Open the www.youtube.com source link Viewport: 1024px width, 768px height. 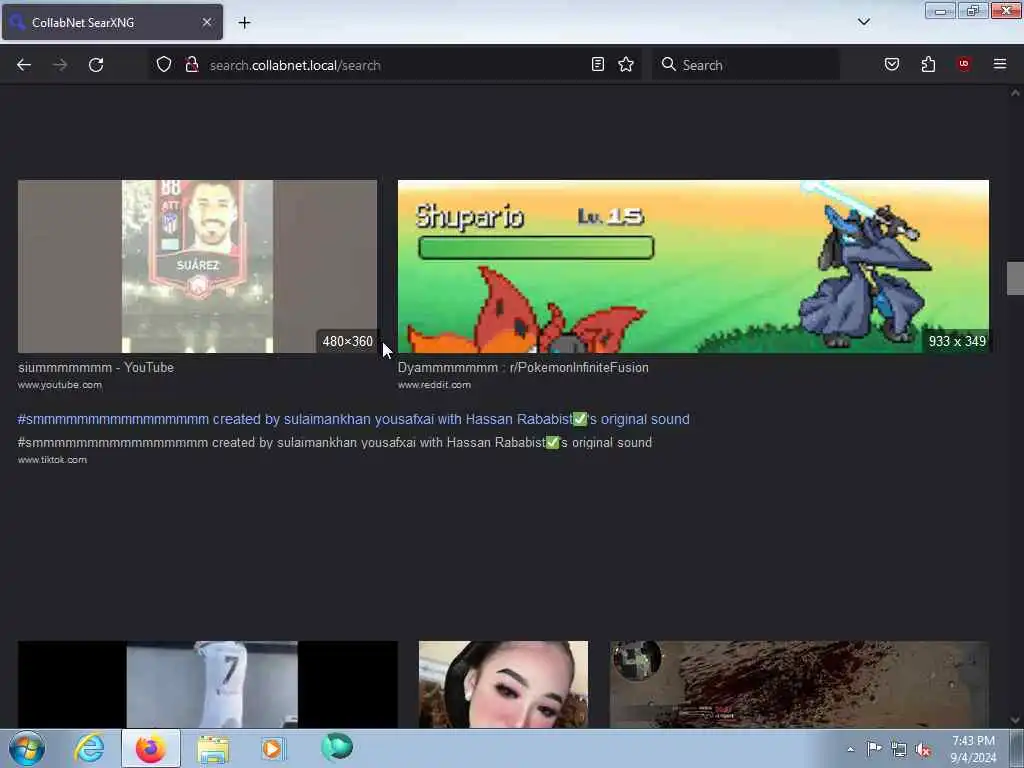tap(59, 385)
